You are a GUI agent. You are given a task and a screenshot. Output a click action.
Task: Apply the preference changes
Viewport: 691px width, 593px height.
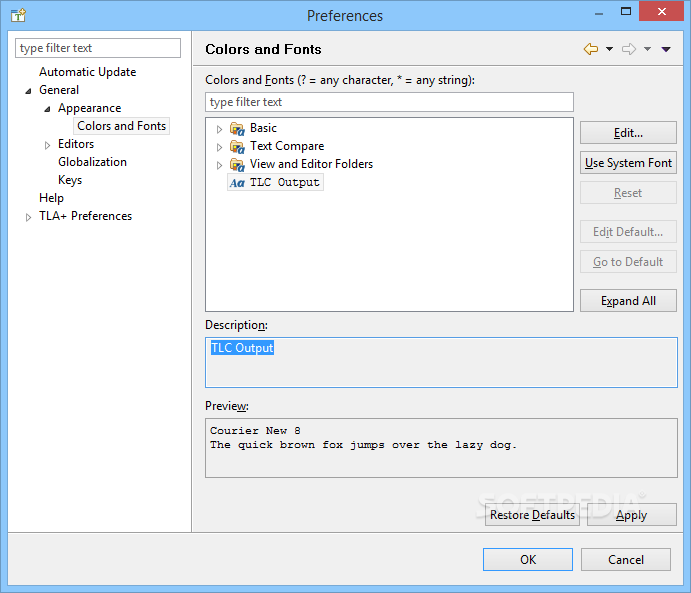(x=632, y=515)
